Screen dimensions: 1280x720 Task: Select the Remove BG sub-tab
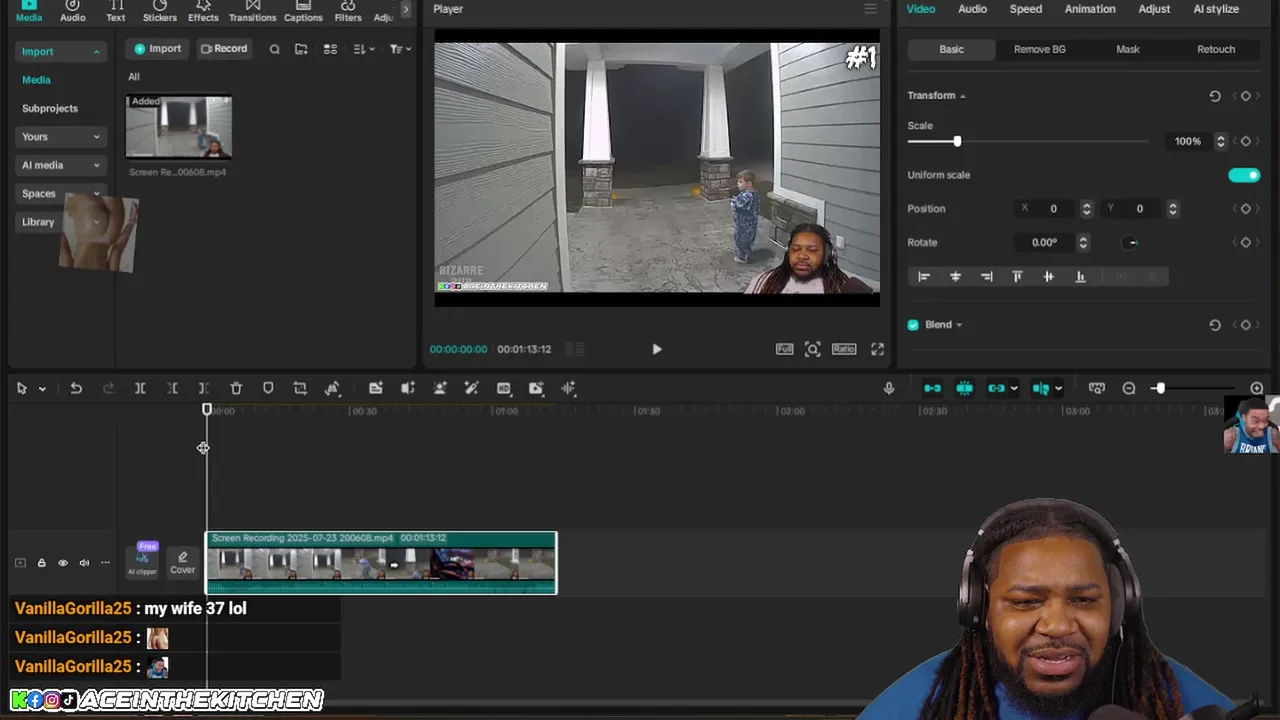pyautogui.click(x=1039, y=49)
